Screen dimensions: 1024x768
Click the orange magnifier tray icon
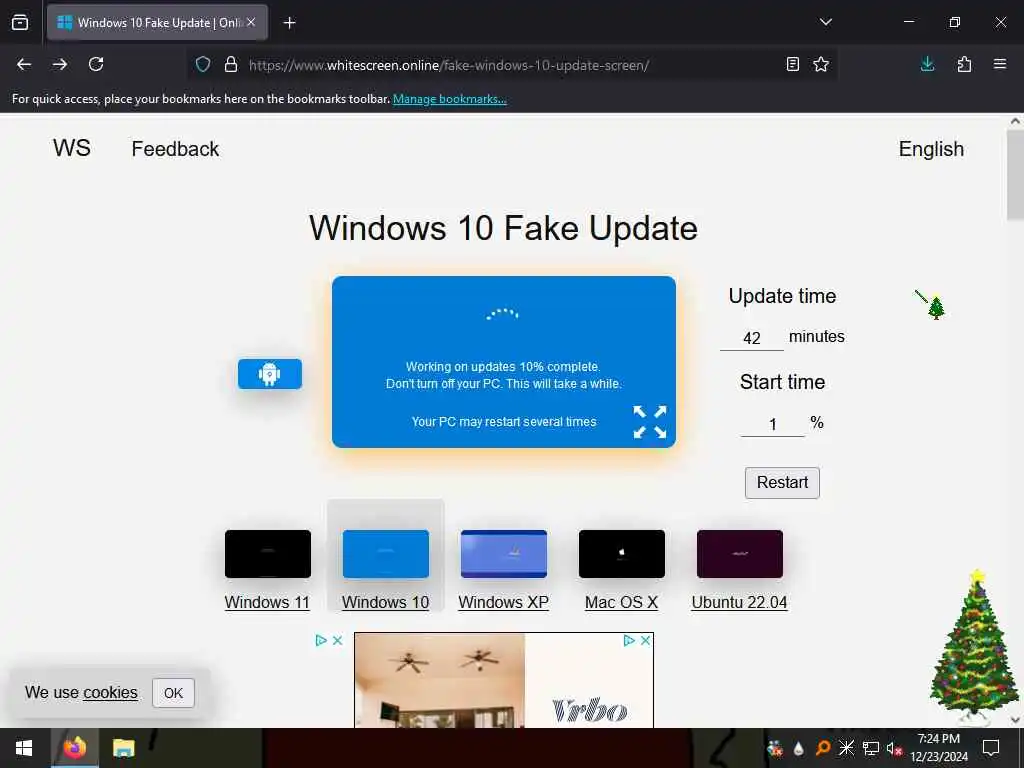pos(823,748)
